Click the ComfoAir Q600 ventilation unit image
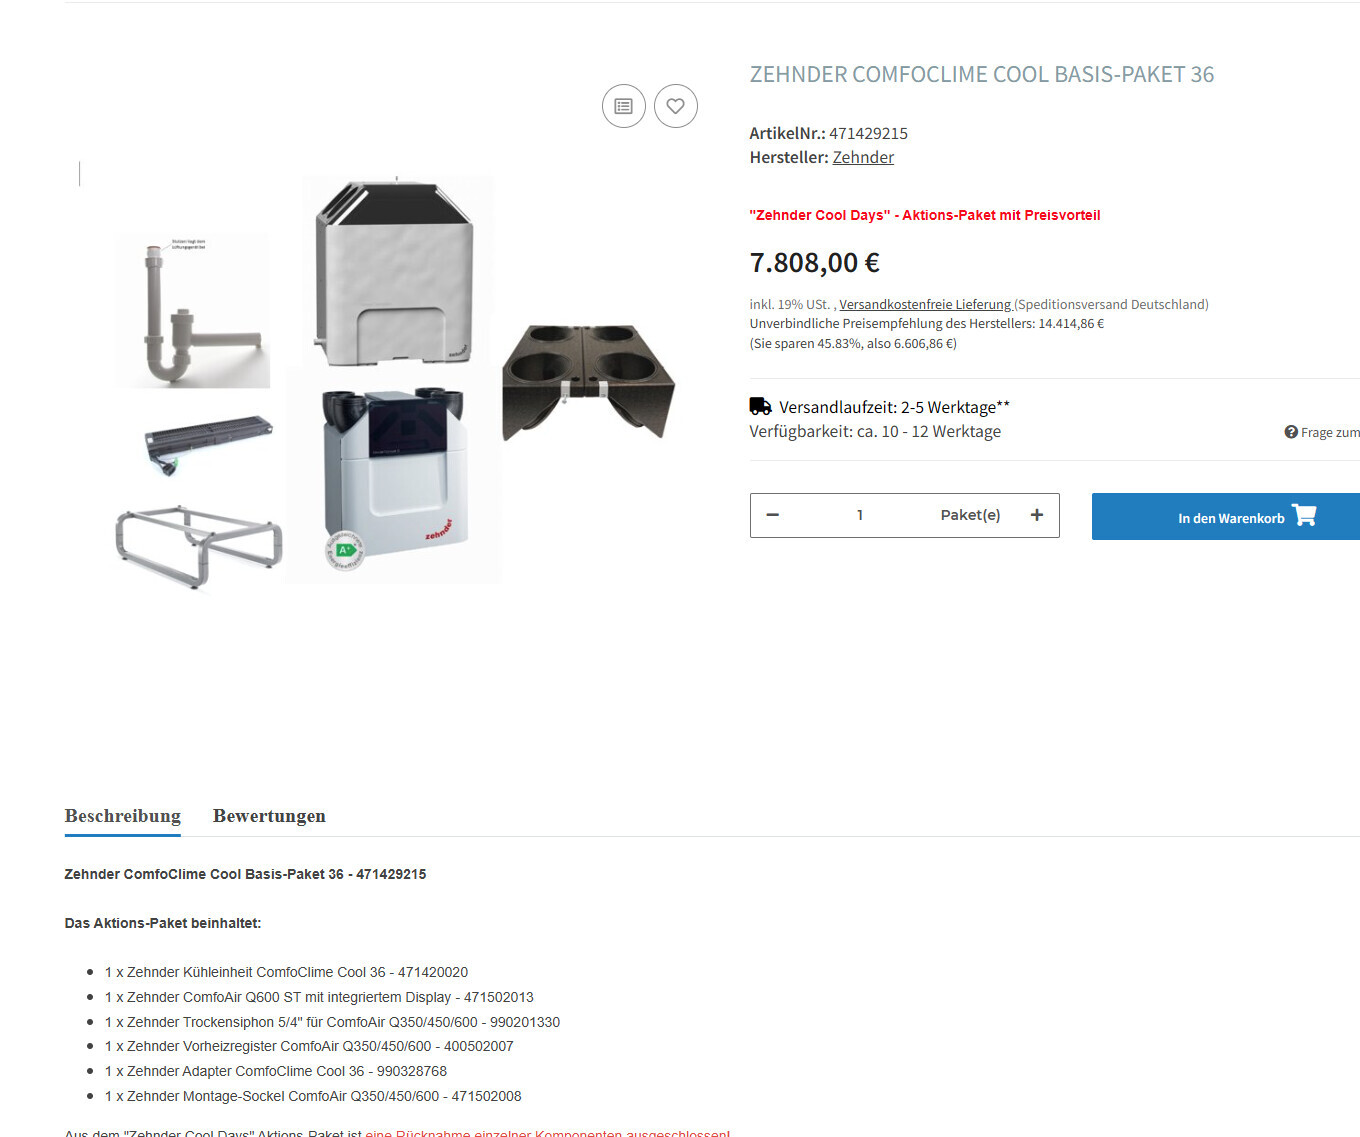The image size is (1360, 1137). coord(395,470)
